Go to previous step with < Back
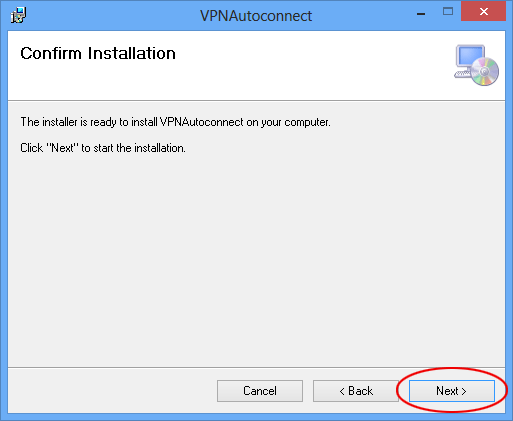This screenshot has width=513, height=421. click(x=356, y=391)
